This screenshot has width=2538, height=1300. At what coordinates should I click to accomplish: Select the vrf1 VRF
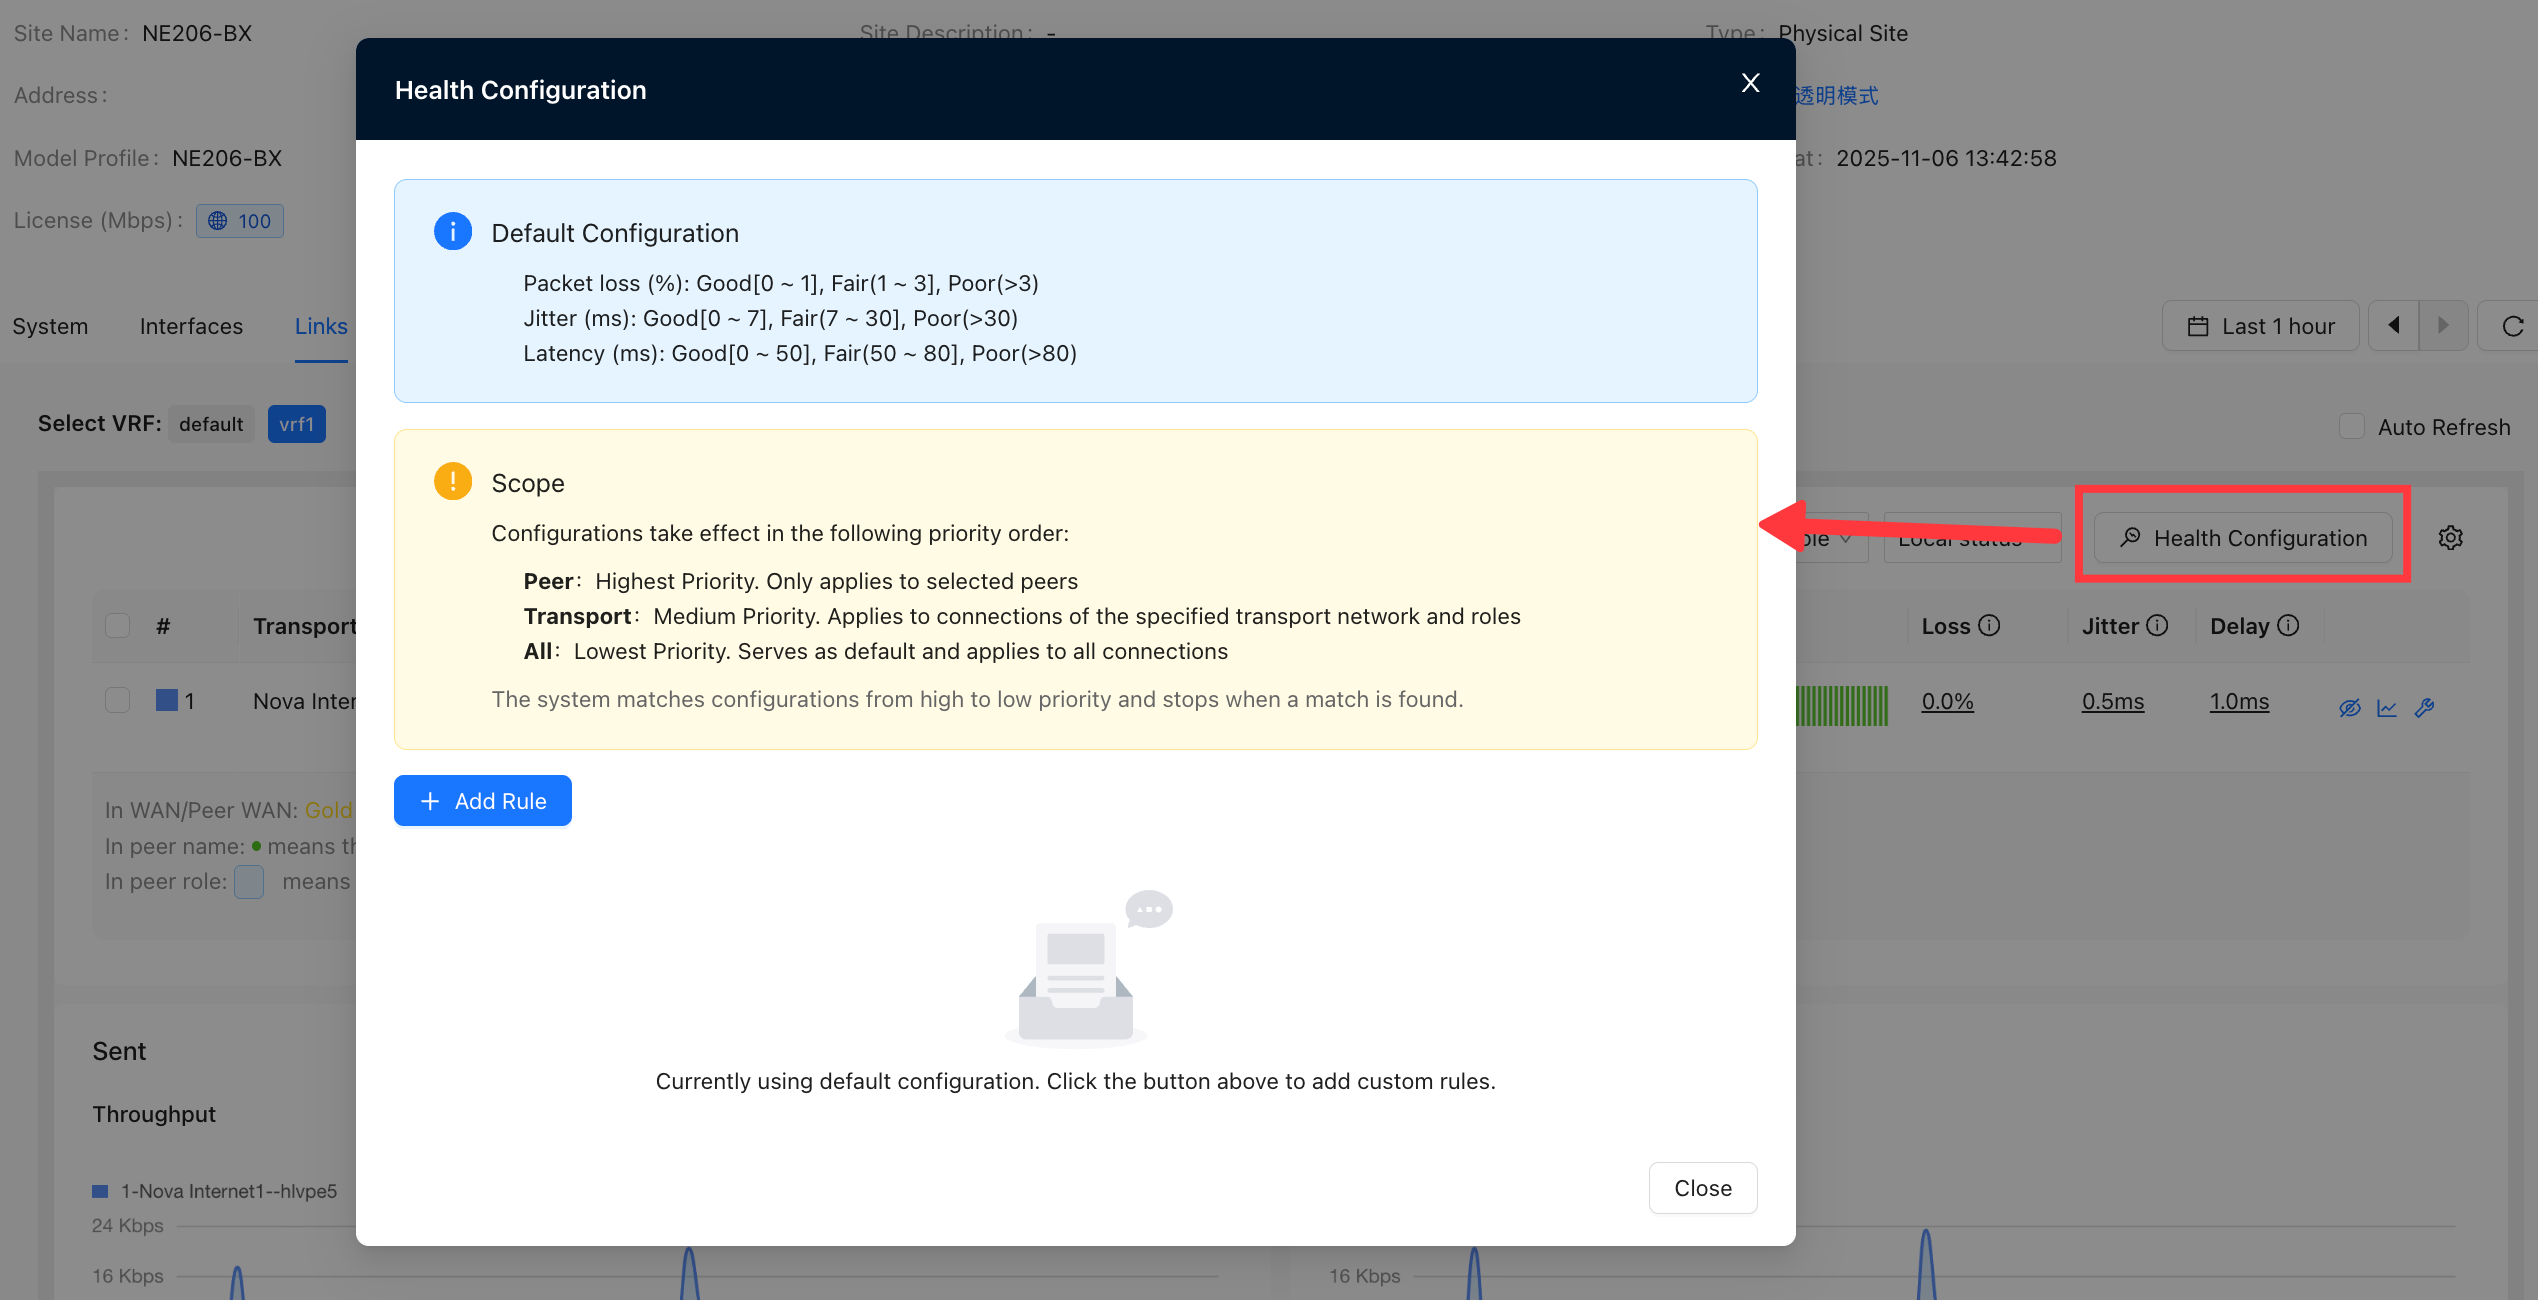(296, 424)
